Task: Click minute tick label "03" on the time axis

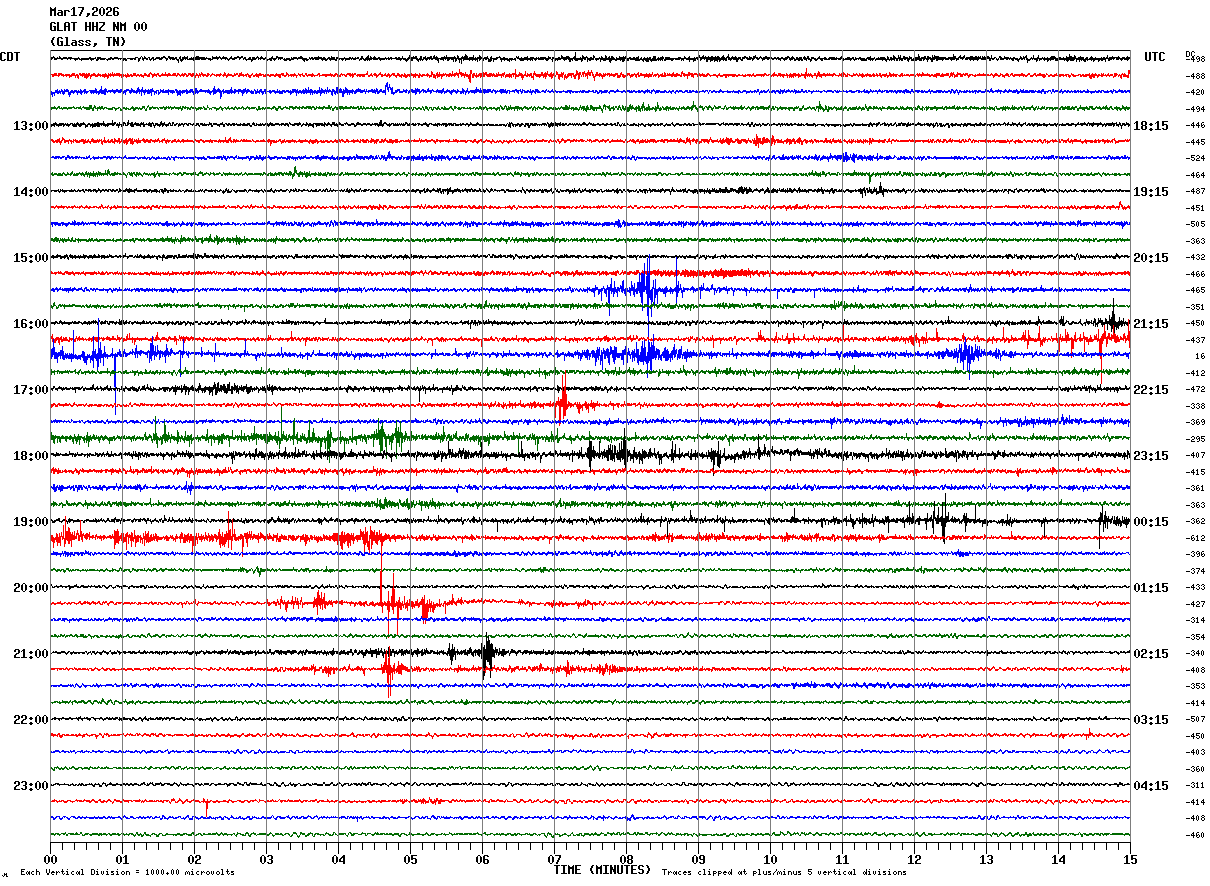Action: 266,860
